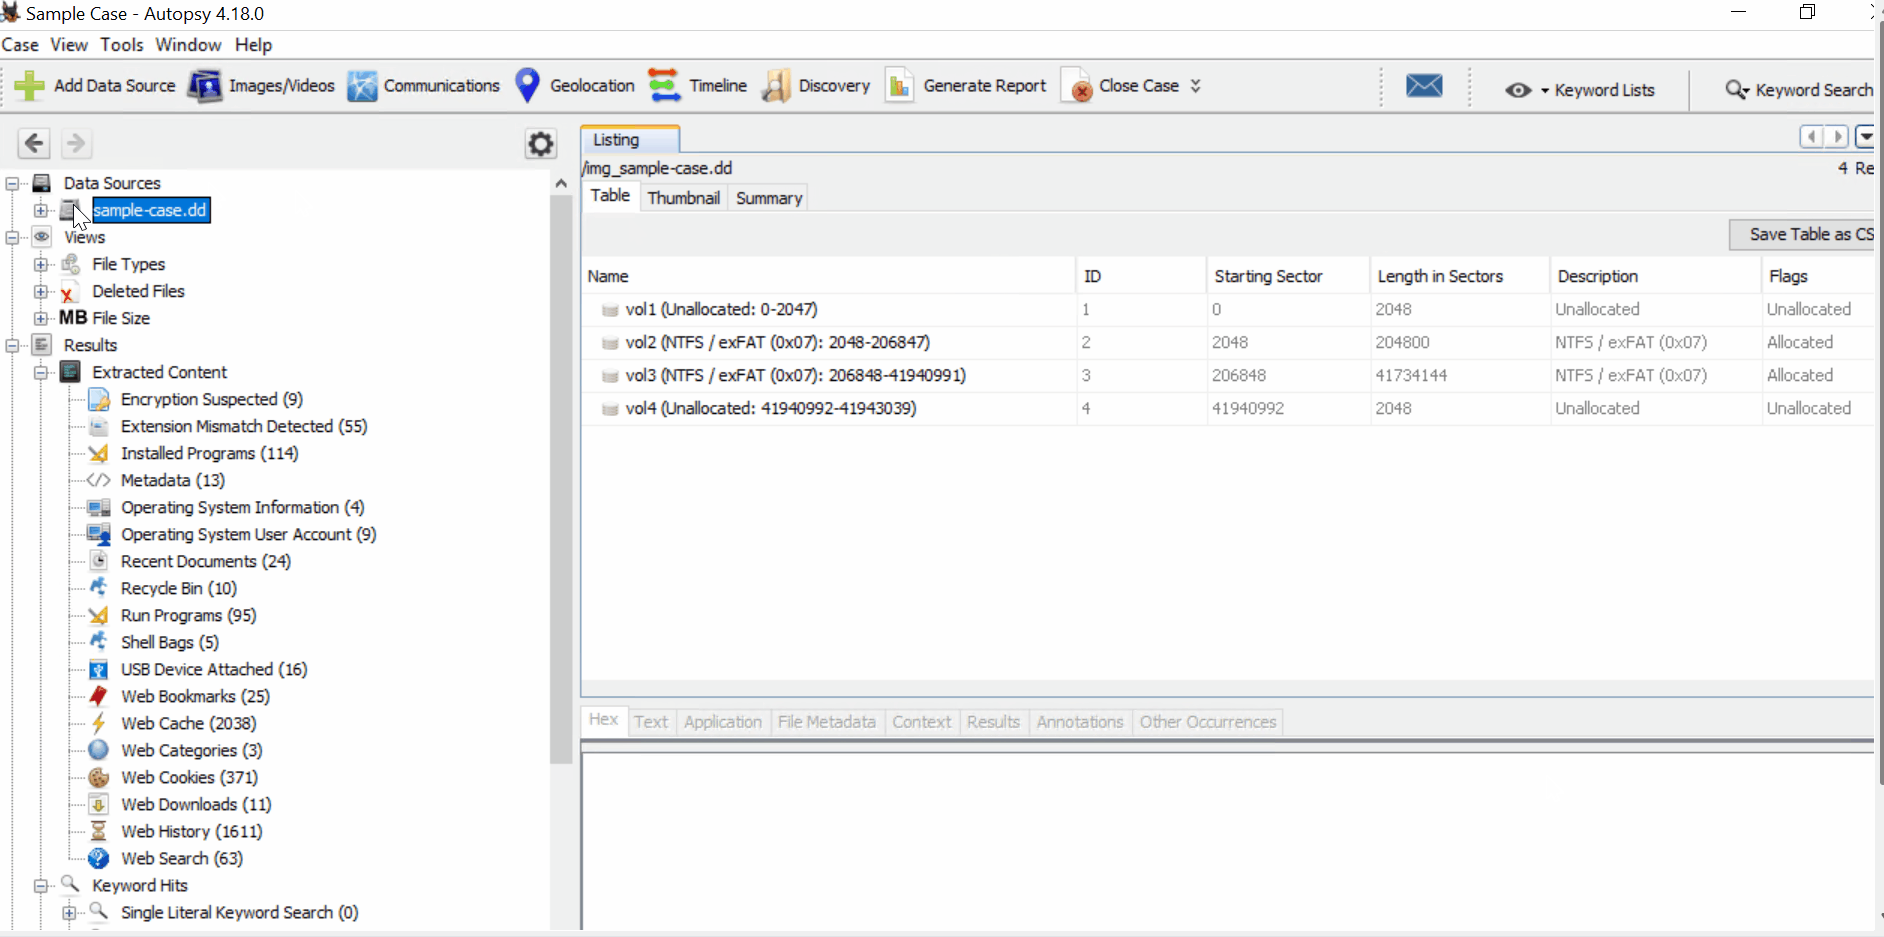Image resolution: width=1884 pixels, height=937 pixels.
Task: Click the Encryption Suspected icon
Action: click(x=98, y=399)
